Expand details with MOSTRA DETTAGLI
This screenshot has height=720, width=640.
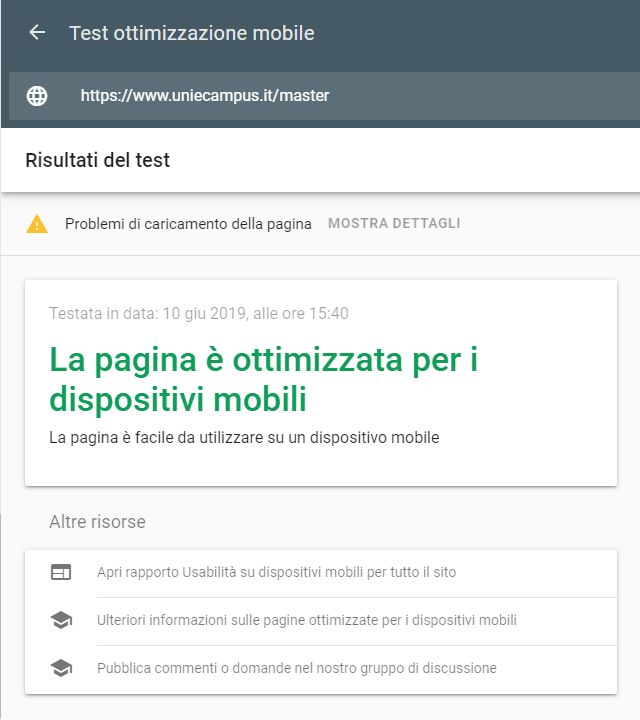394,223
